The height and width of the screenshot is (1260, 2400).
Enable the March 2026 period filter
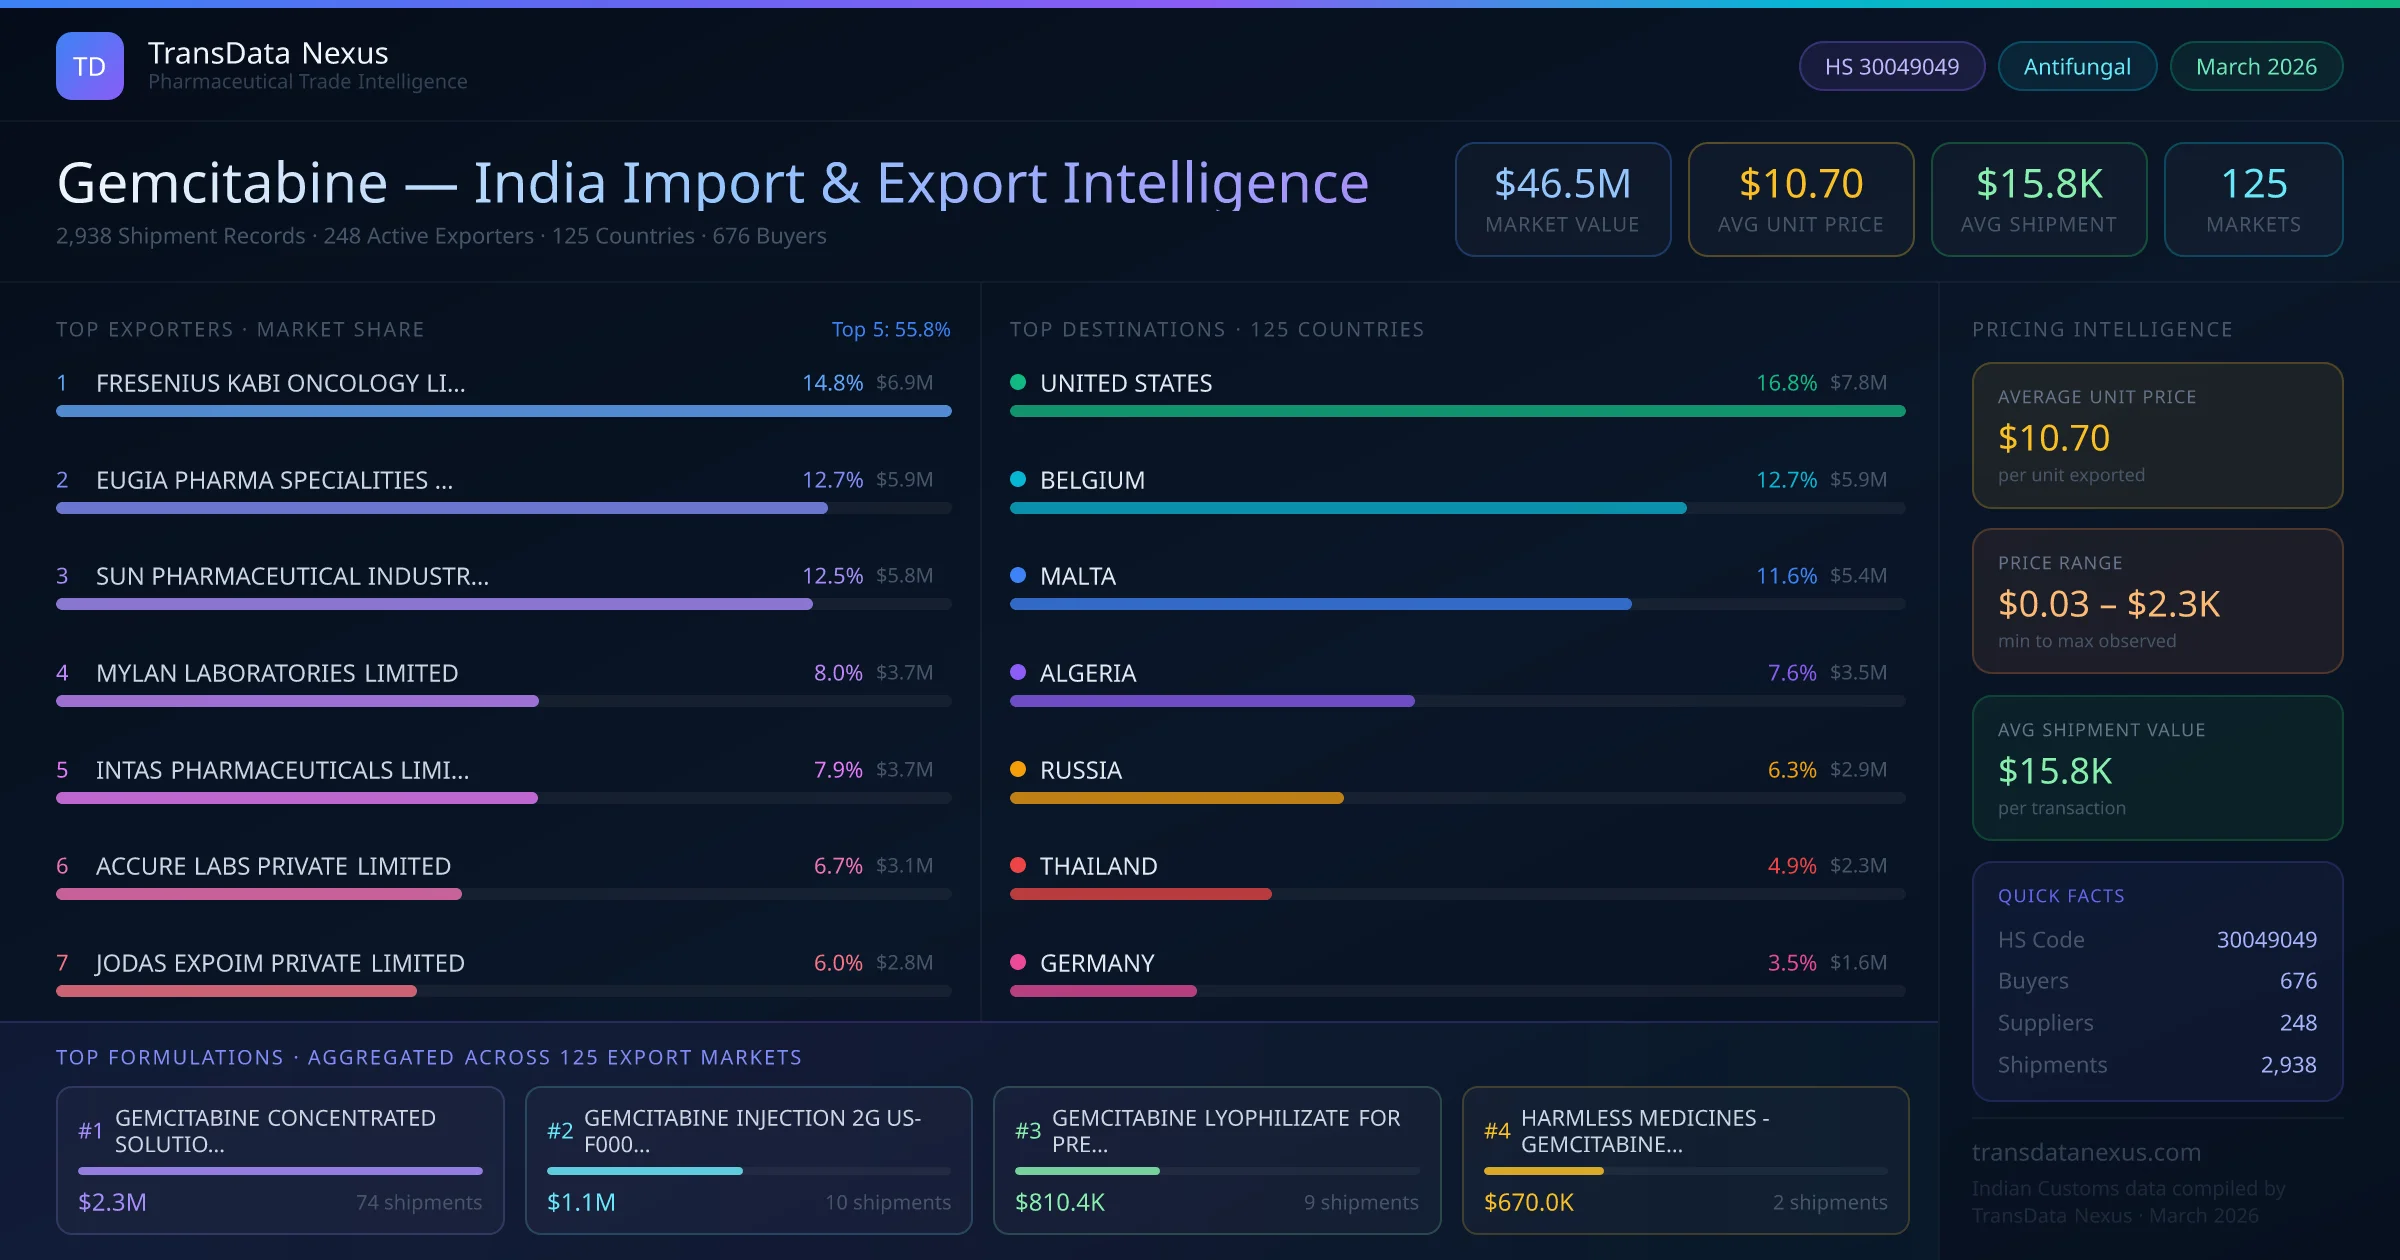pyautogui.click(x=2256, y=65)
